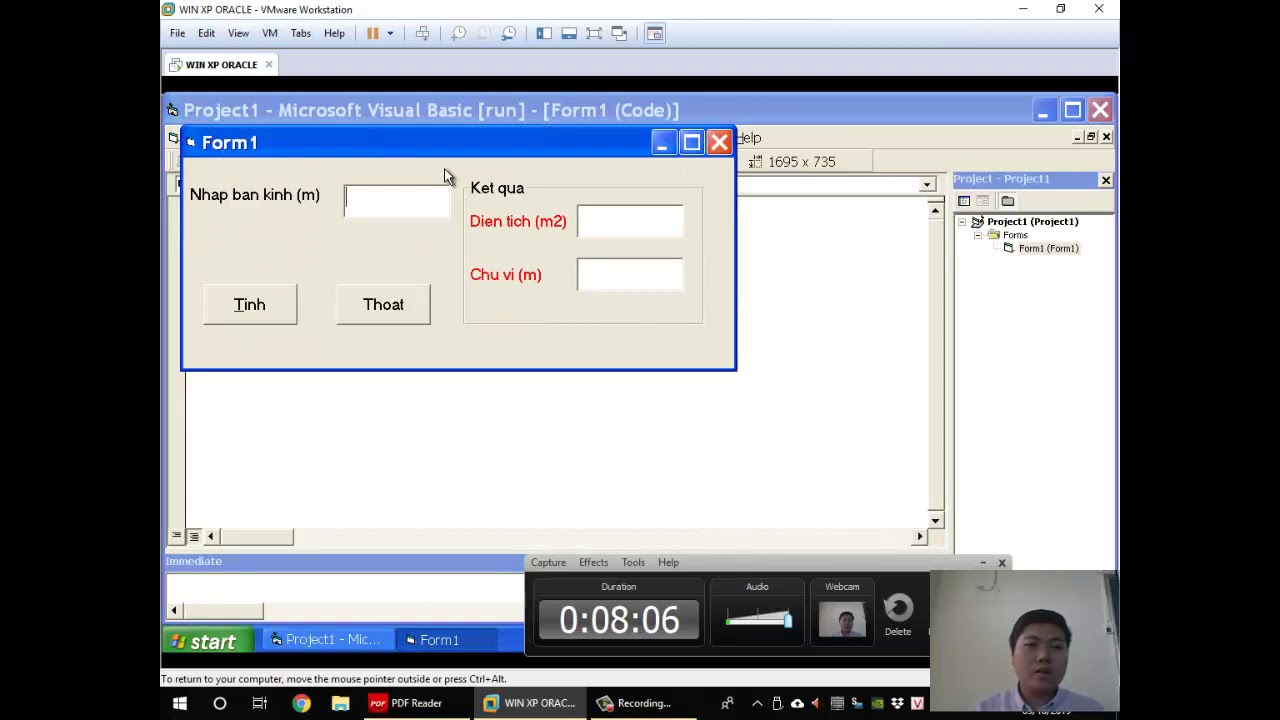Open Google Chrome from host taskbar
The width and height of the screenshot is (1280, 720).
click(x=300, y=703)
